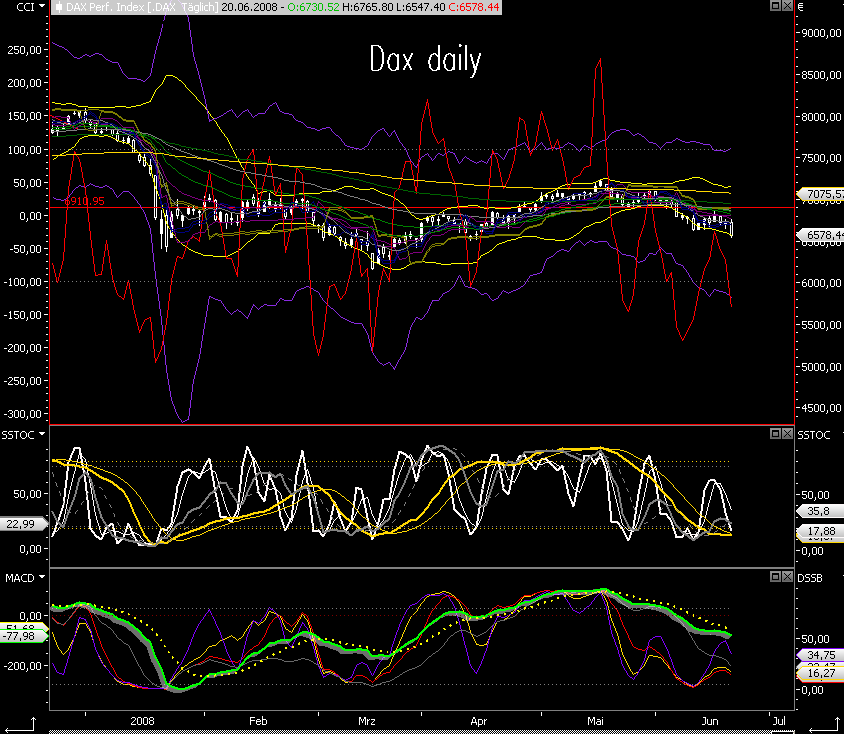Open the MACD indicator dropdown
The width and height of the screenshot is (844, 734).
42,577
